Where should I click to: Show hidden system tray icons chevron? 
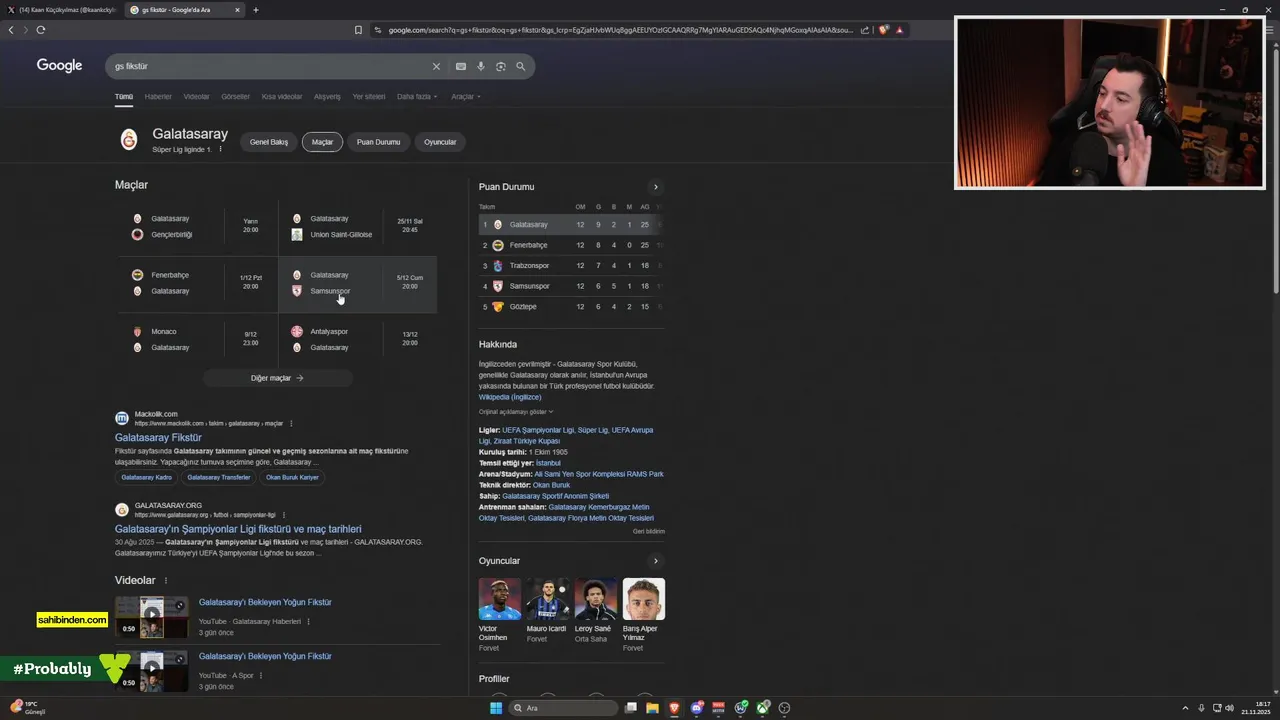click(1185, 708)
